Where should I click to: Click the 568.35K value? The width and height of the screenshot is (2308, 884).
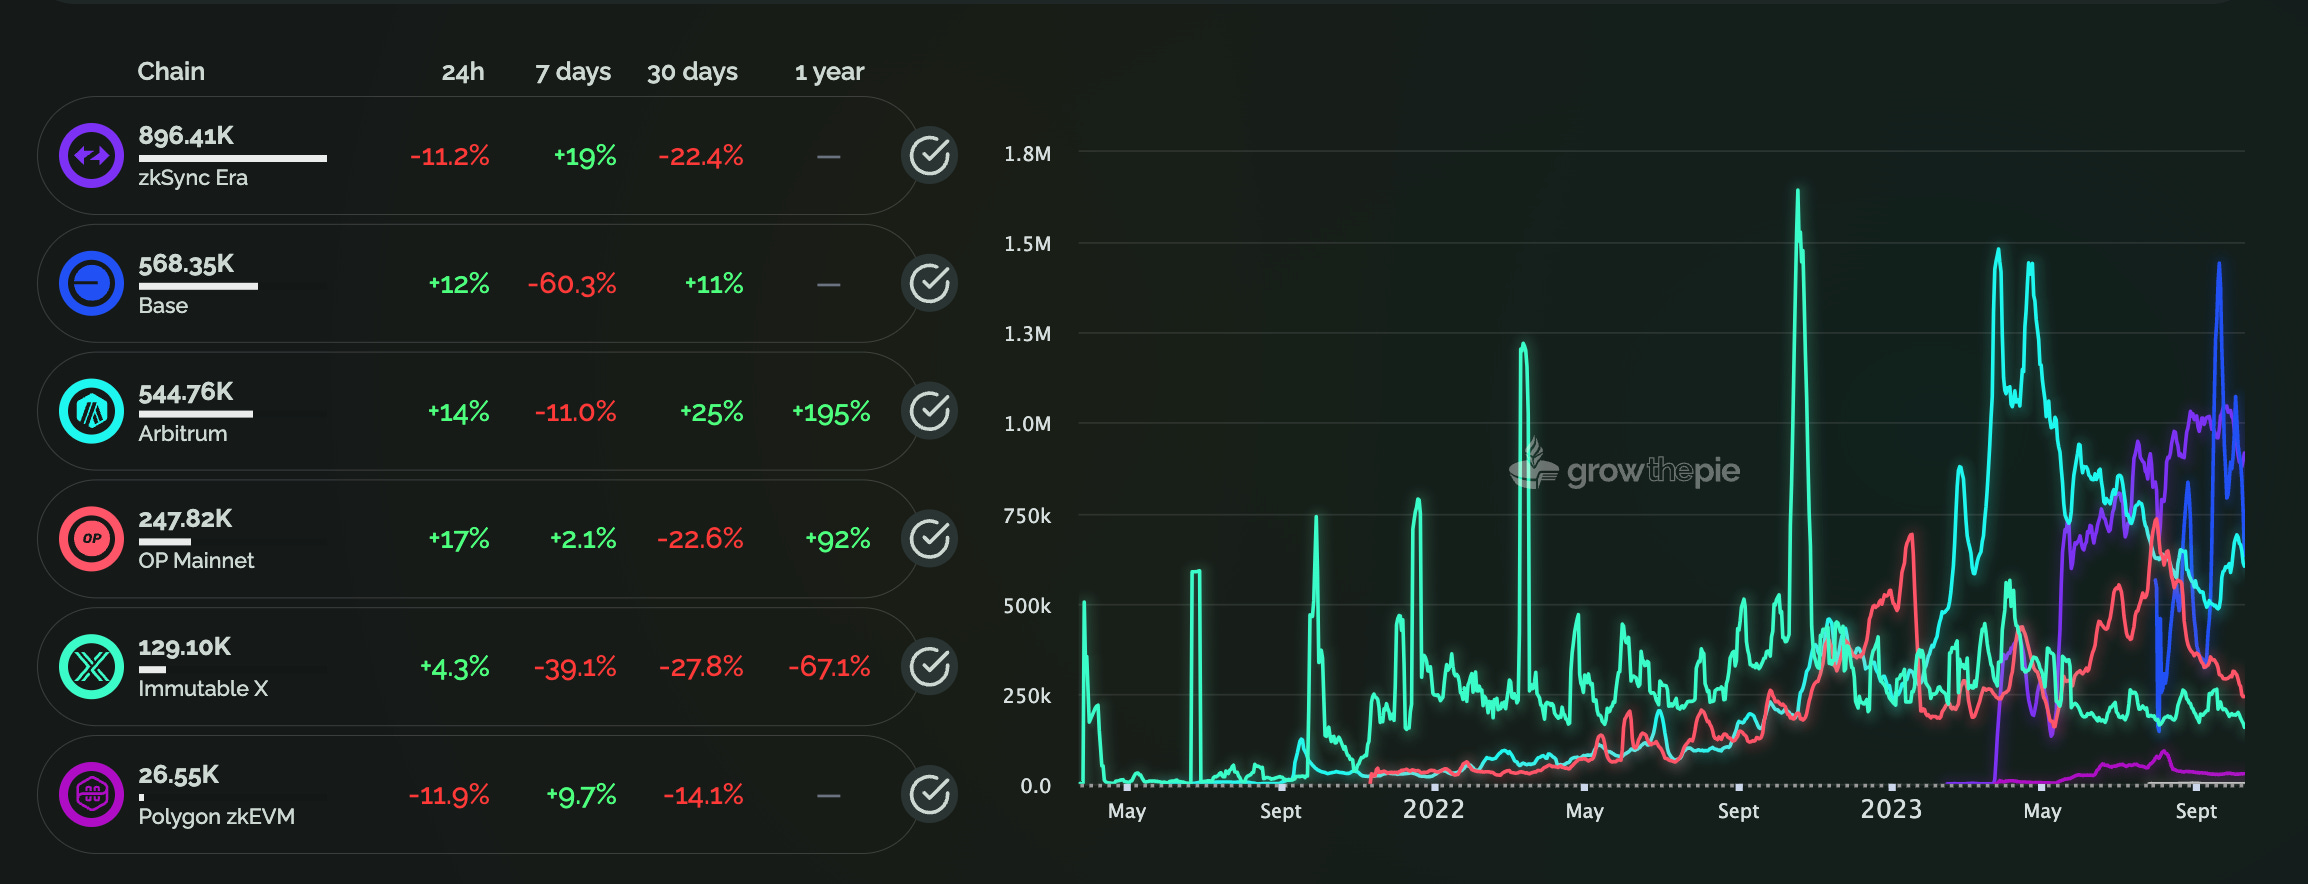[186, 264]
